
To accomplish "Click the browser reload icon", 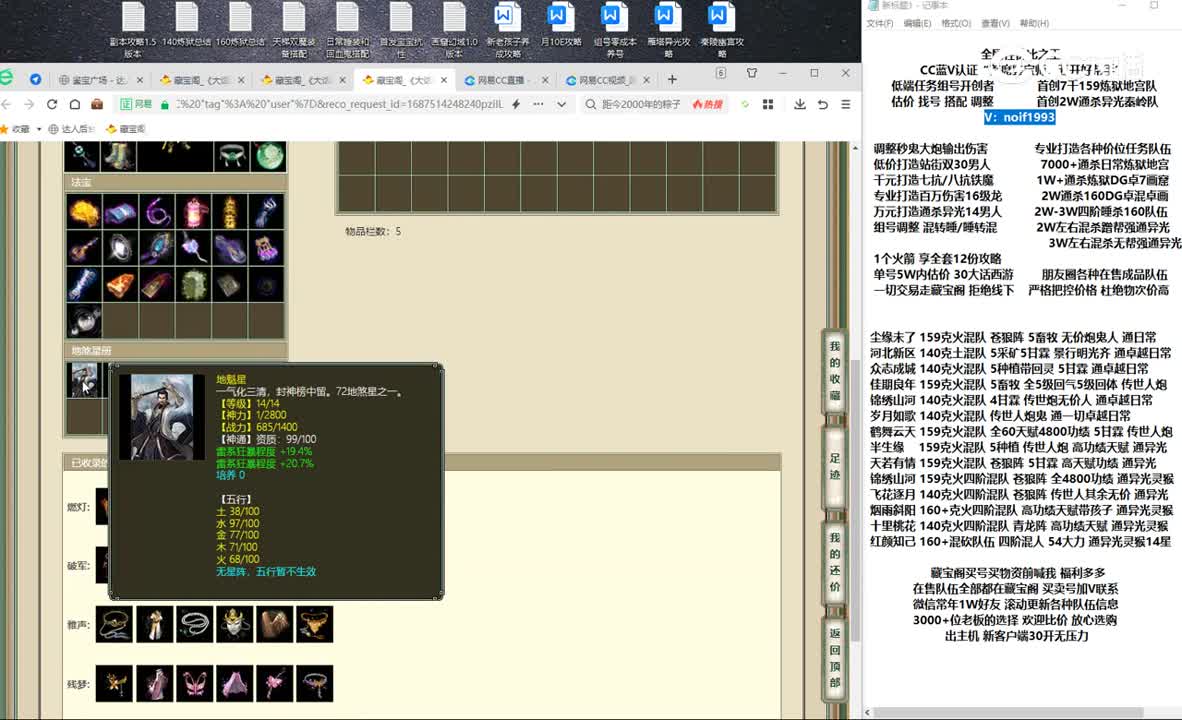I will pyautogui.click(x=52, y=104).
